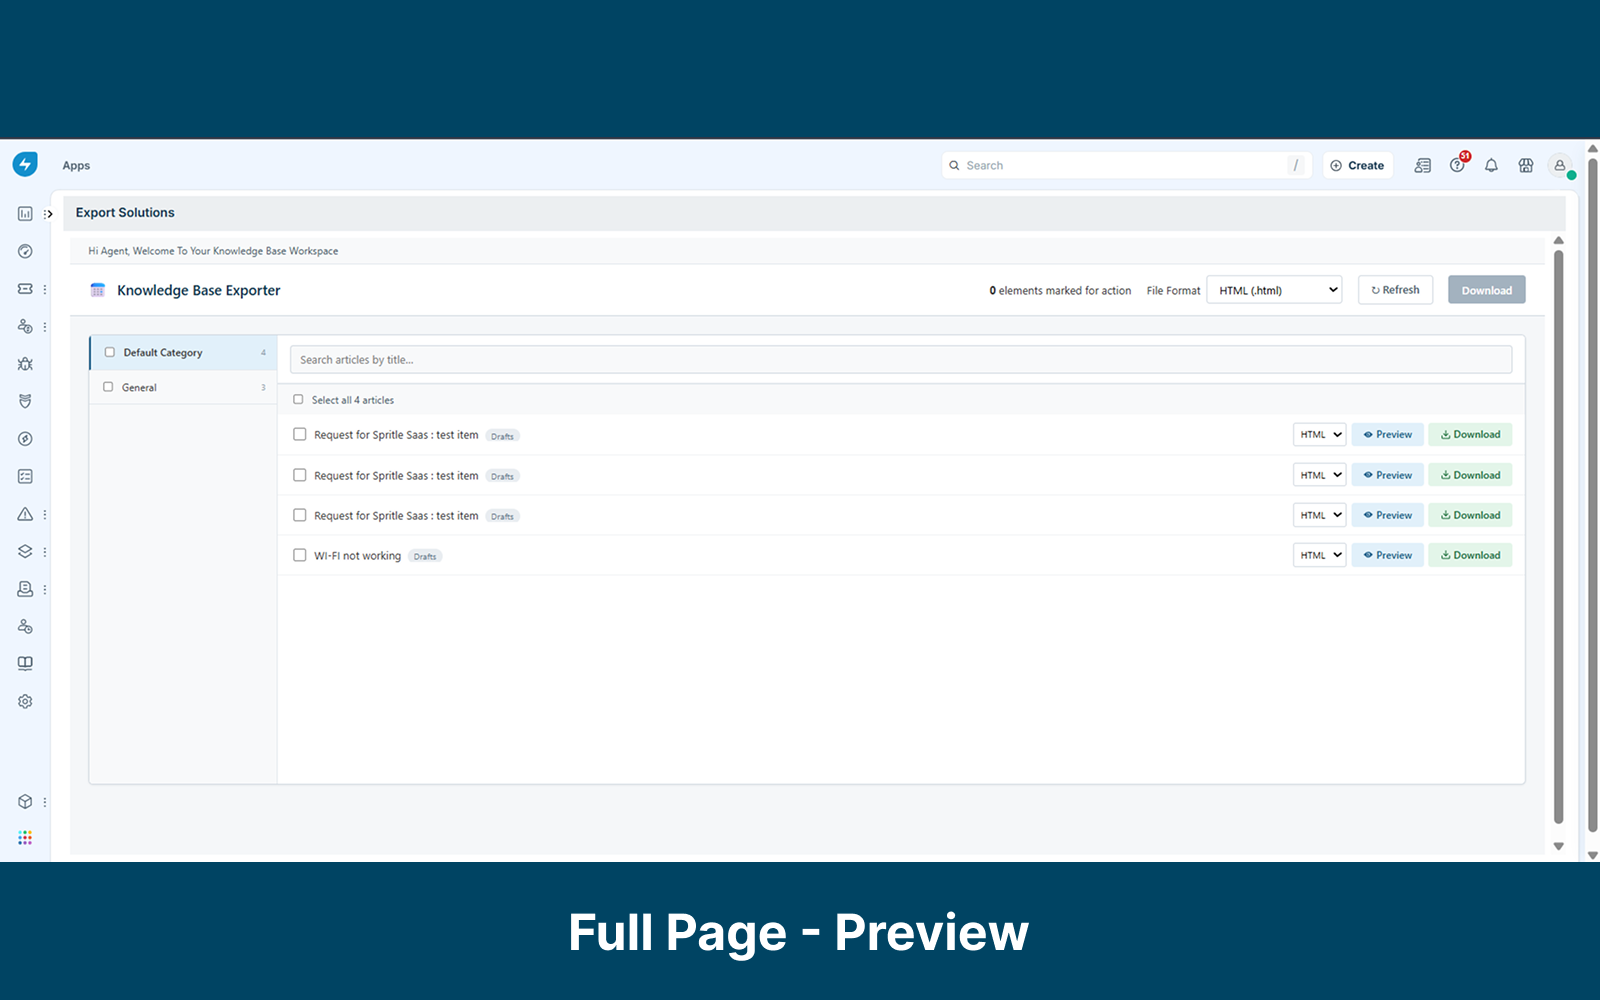Check the first Request for Spritle Saas article

point(299,434)
